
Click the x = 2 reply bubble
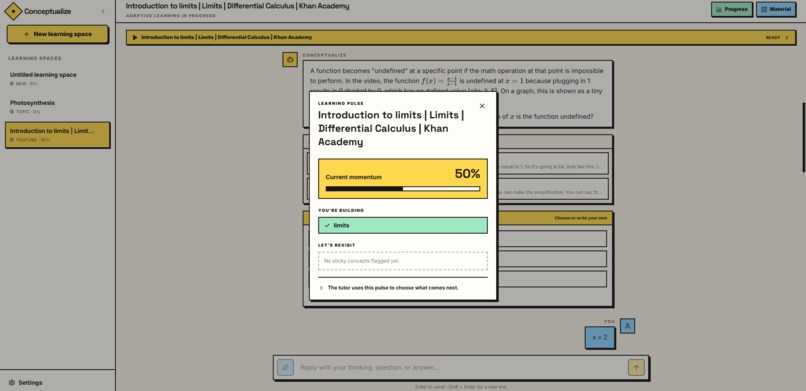[x=600, y=338]
